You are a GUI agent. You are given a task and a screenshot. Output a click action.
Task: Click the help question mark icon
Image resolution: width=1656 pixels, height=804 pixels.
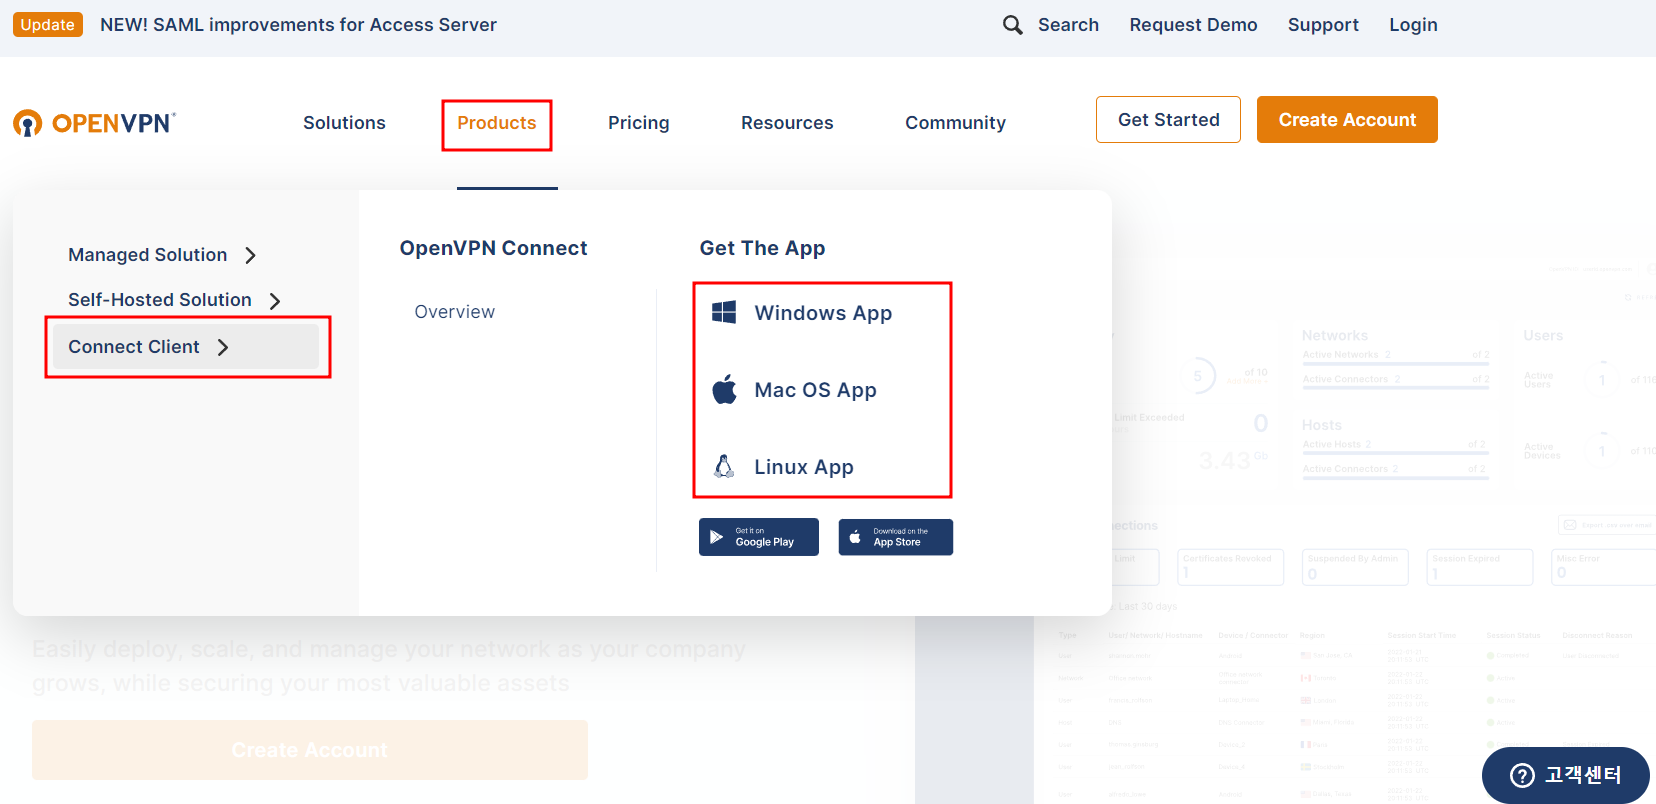coord(1522,775)
